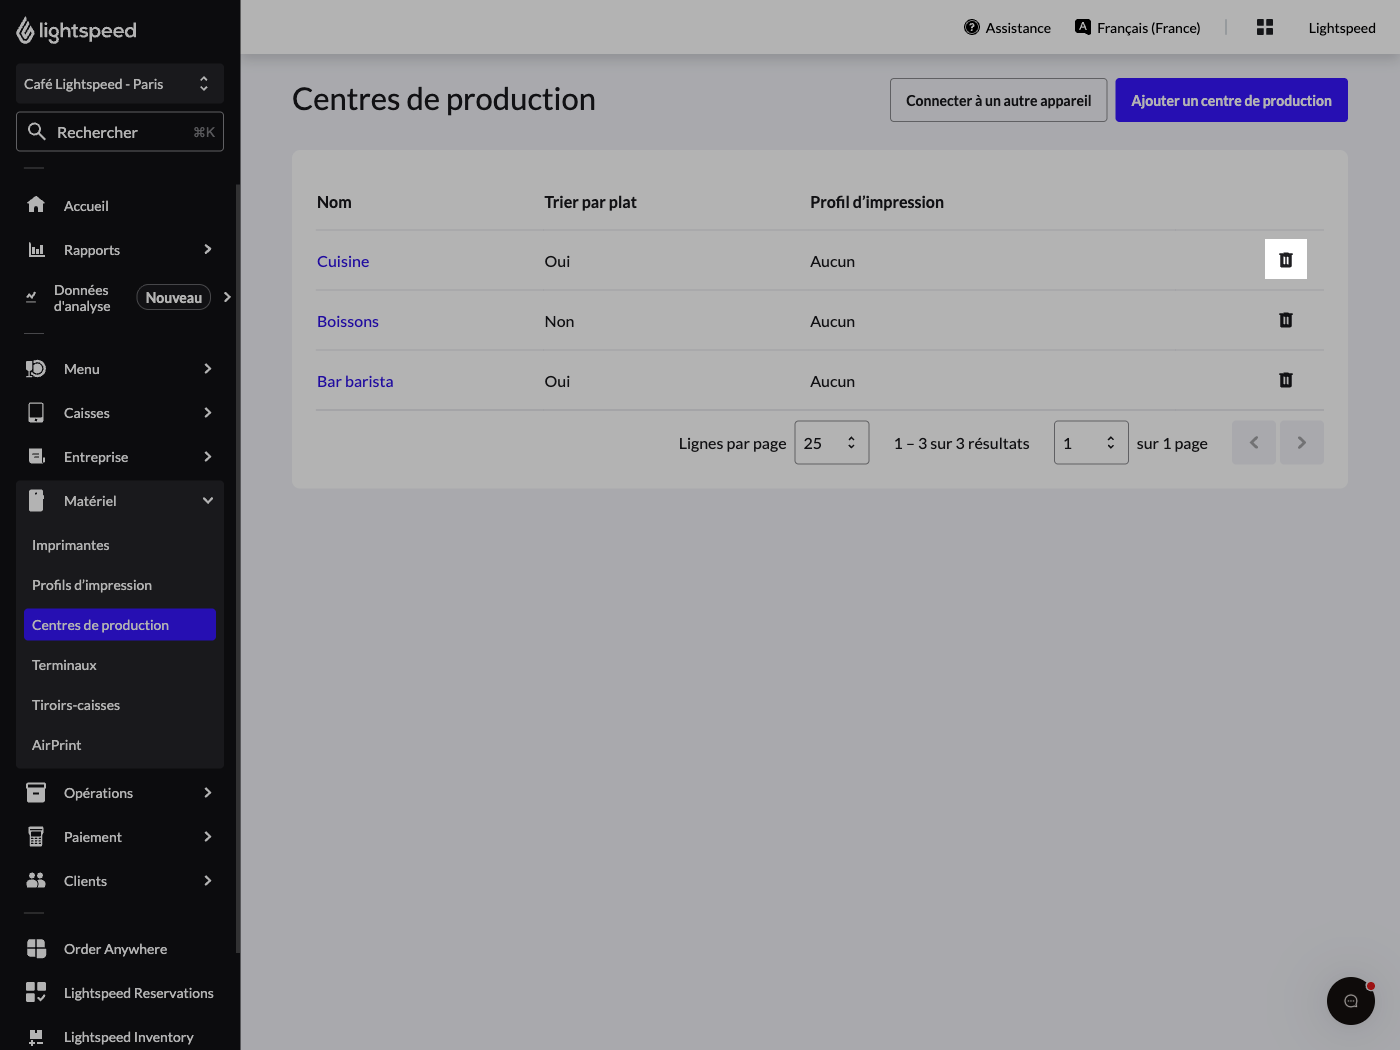The height and width of the screenshot is (1050, 1400).
Task: Click the Clients people icon
Action: click(36, 881)
